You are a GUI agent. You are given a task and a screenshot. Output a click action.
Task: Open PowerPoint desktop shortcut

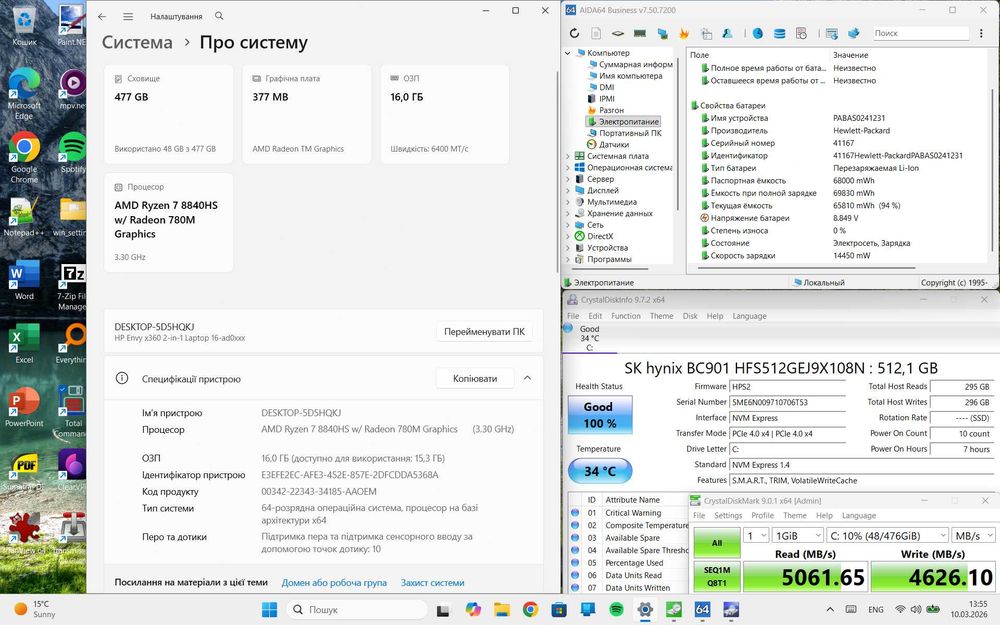pos(24,408)
